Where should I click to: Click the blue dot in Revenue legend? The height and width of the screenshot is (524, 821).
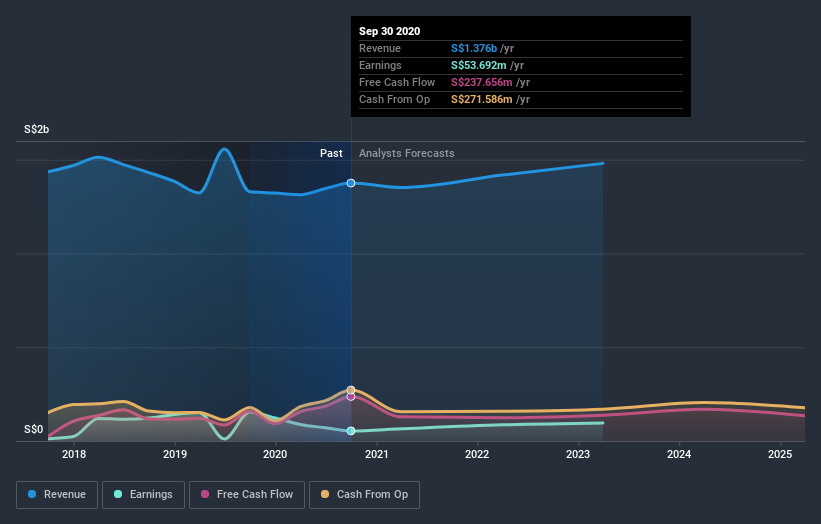coord(32,494)
